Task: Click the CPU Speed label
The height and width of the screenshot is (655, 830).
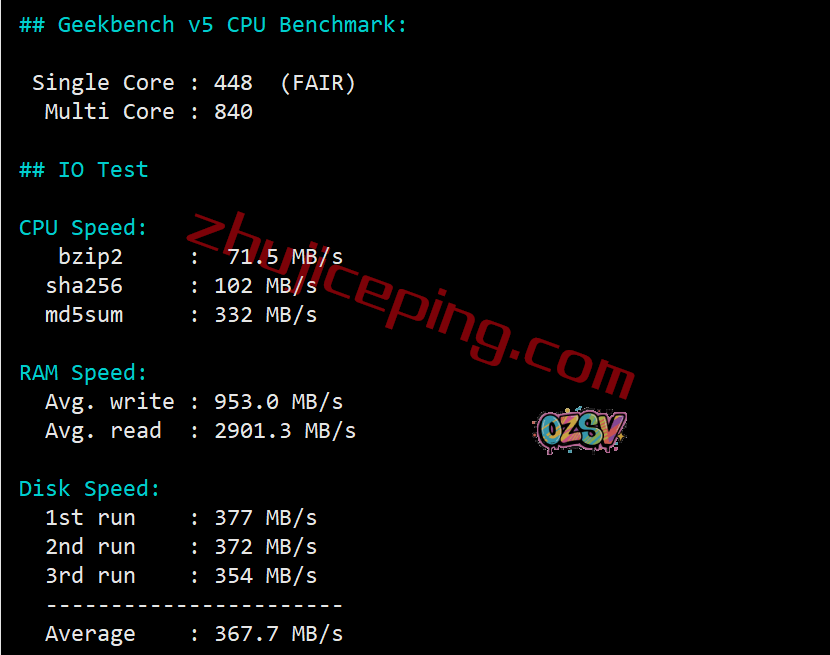Action: [83, 228]
